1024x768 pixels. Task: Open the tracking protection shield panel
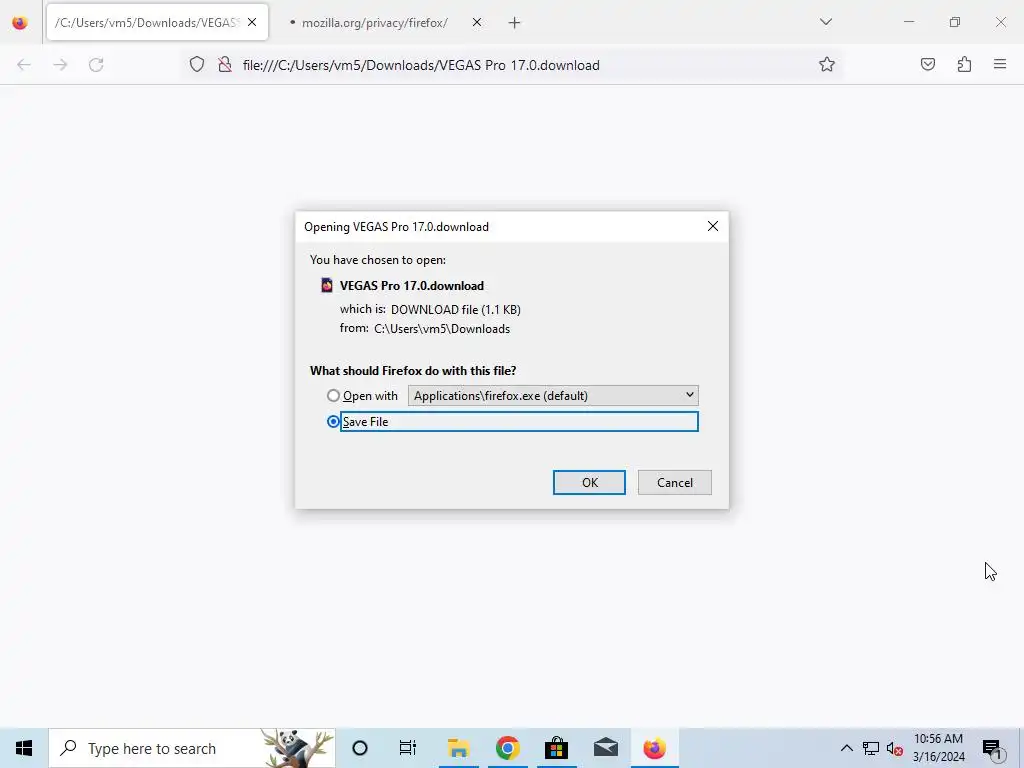[197, 65]
